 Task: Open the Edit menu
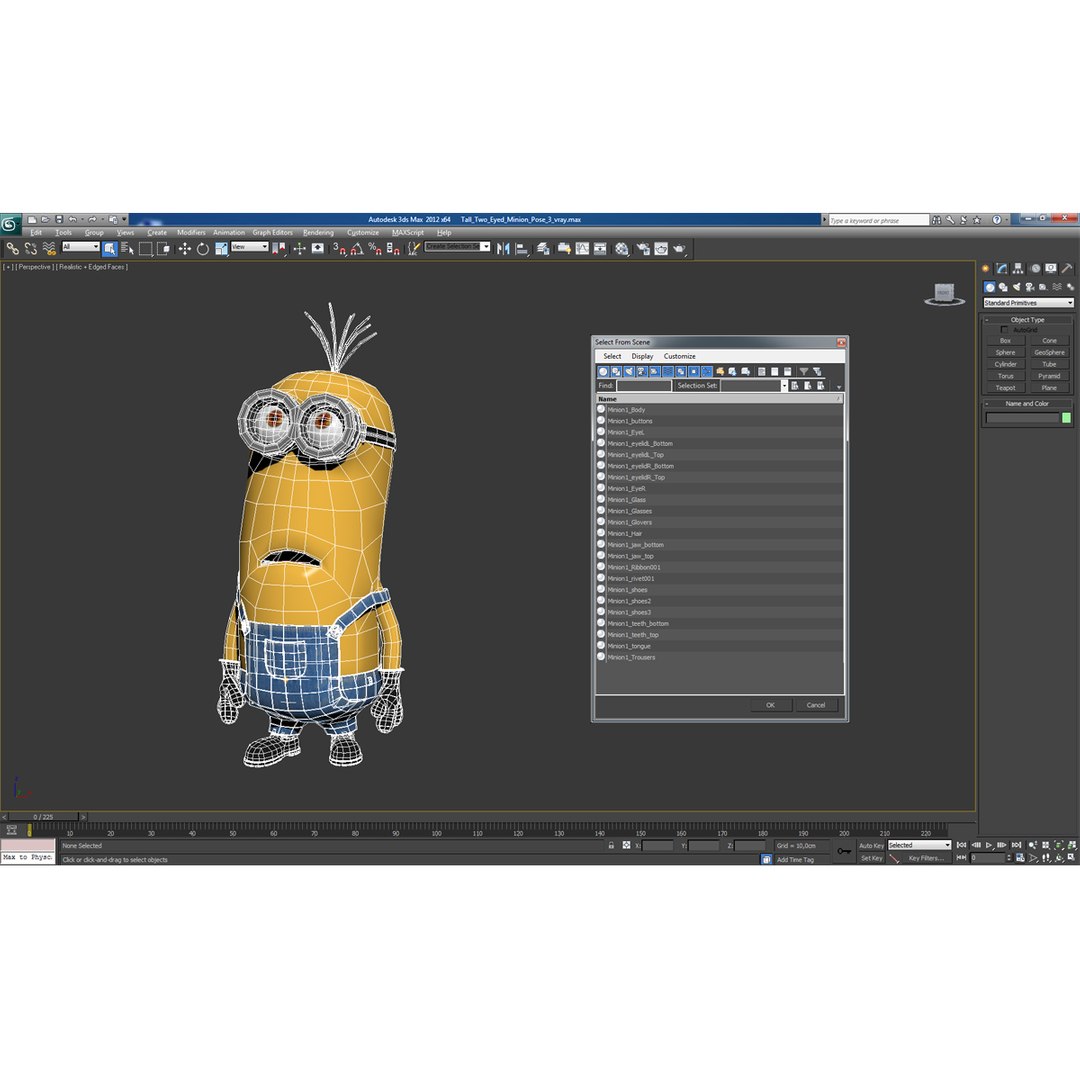click(x=36, y=232)
